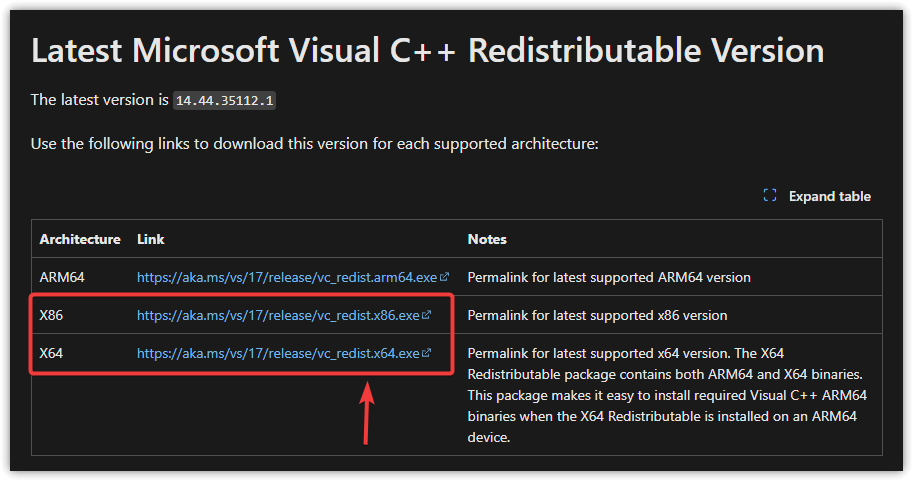The image size is (913, 481).
Task: Click the Expand table button label
Action: (x=829, y=196)
